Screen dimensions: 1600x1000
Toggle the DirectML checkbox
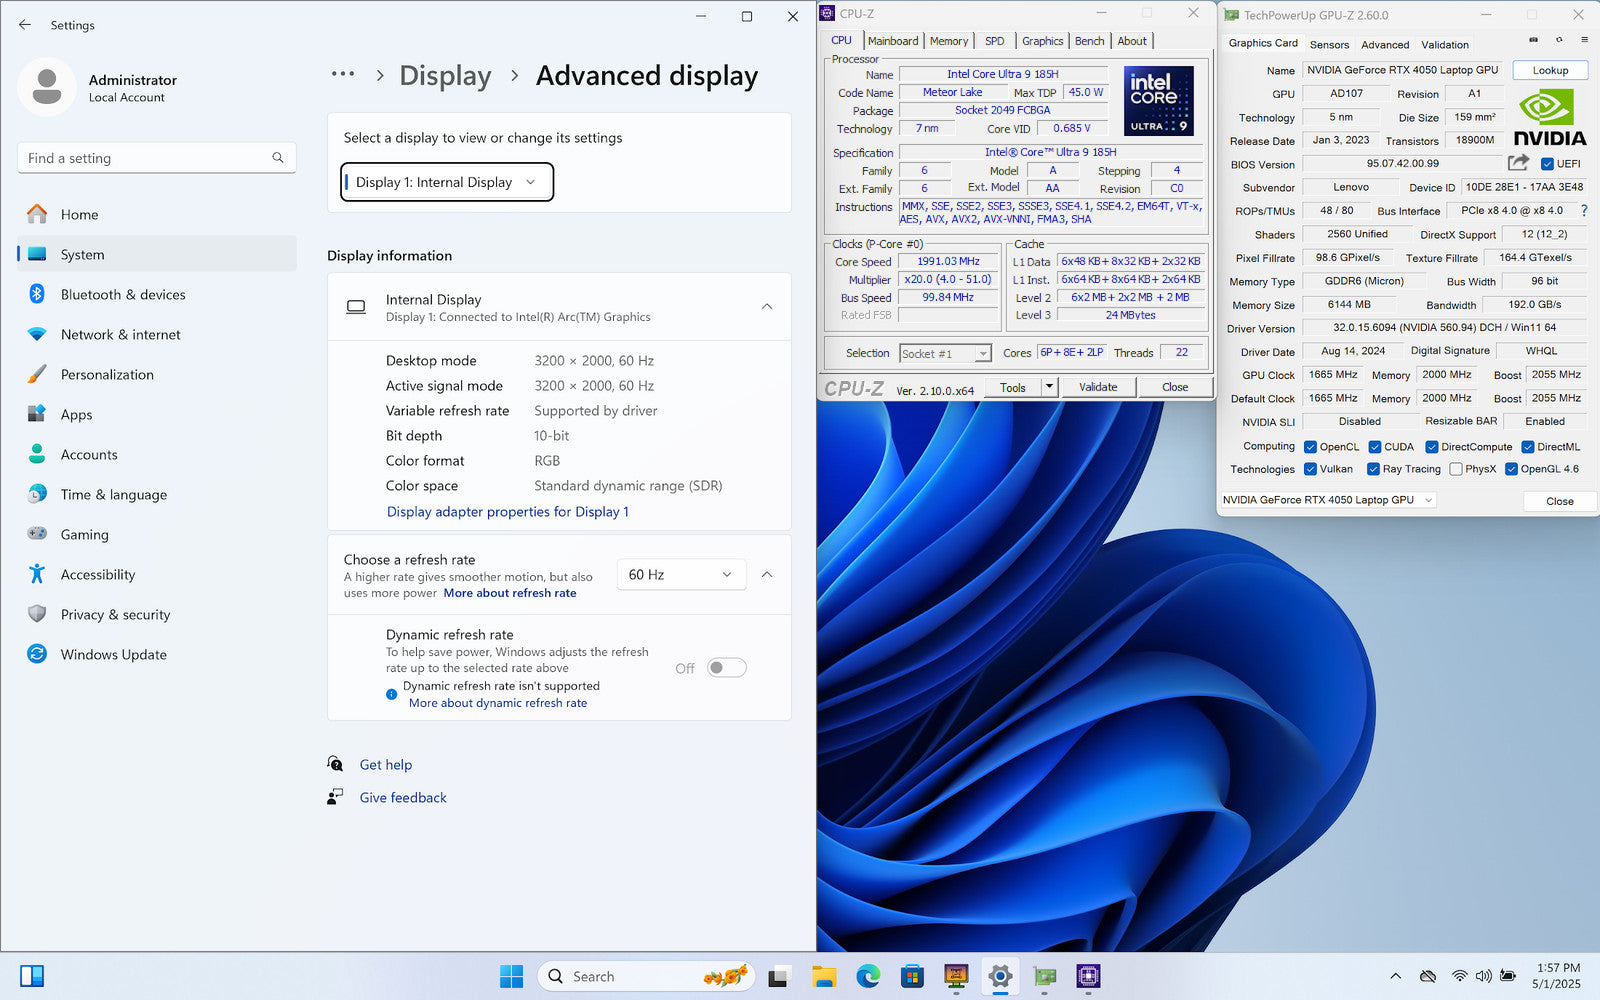tap(1528, 447)
